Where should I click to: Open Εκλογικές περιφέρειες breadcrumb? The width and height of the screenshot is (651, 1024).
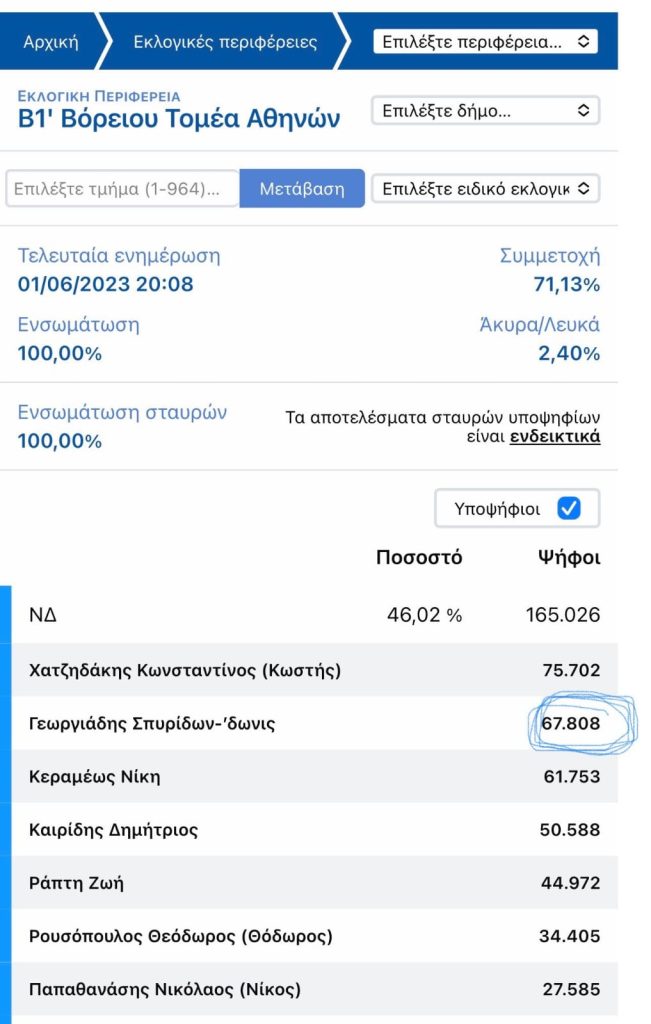225,42
